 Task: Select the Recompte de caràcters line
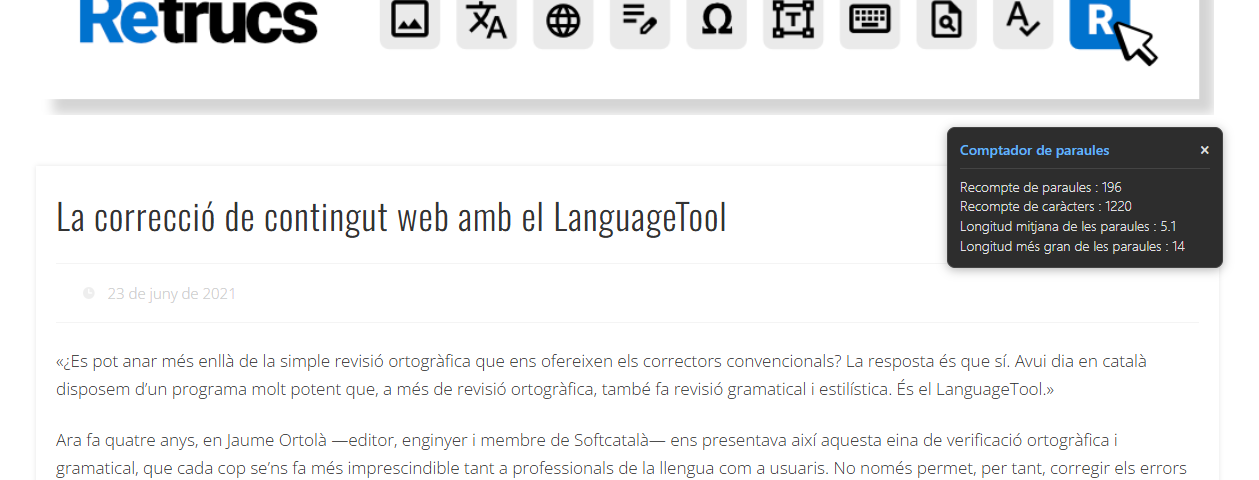[x=1045, y=207]
